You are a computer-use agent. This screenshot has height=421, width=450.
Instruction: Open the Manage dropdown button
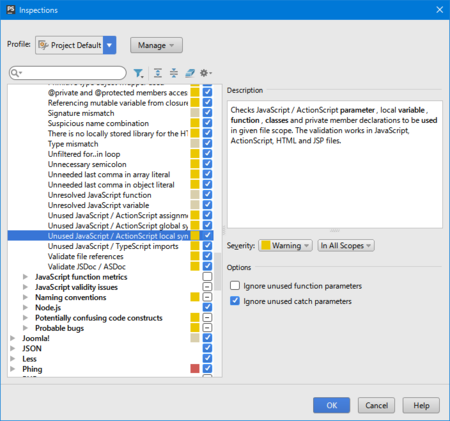pyautogui.click(x=156, y=45)
